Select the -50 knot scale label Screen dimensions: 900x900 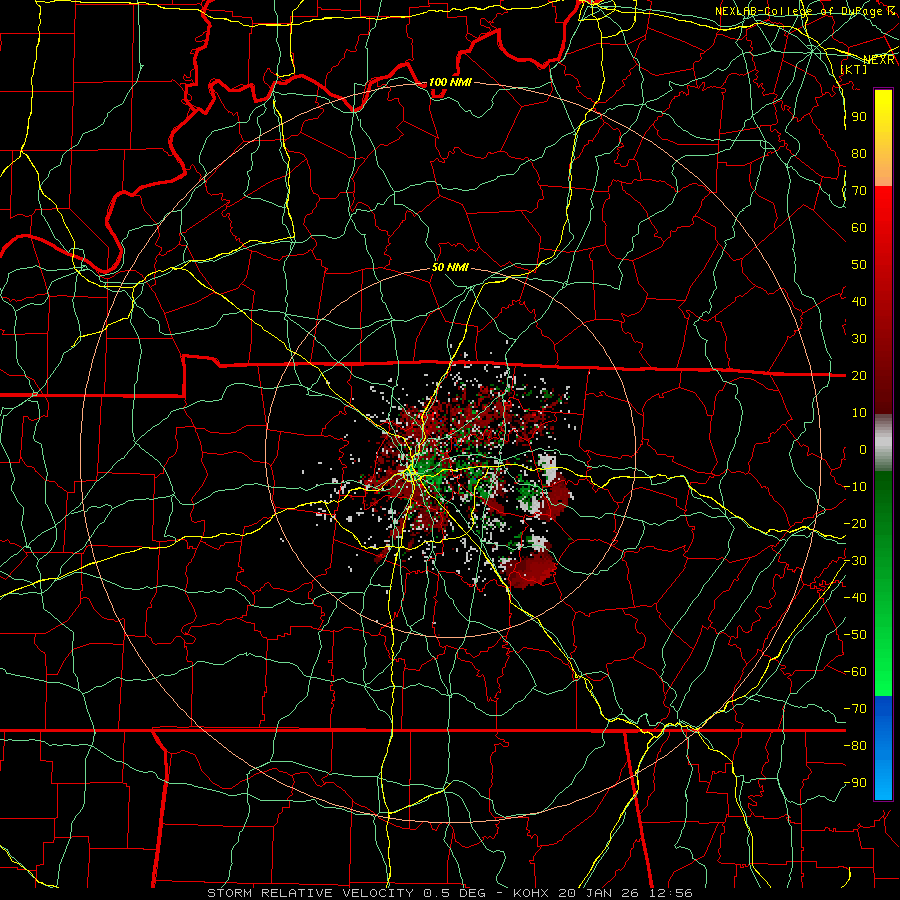[855, 635]
